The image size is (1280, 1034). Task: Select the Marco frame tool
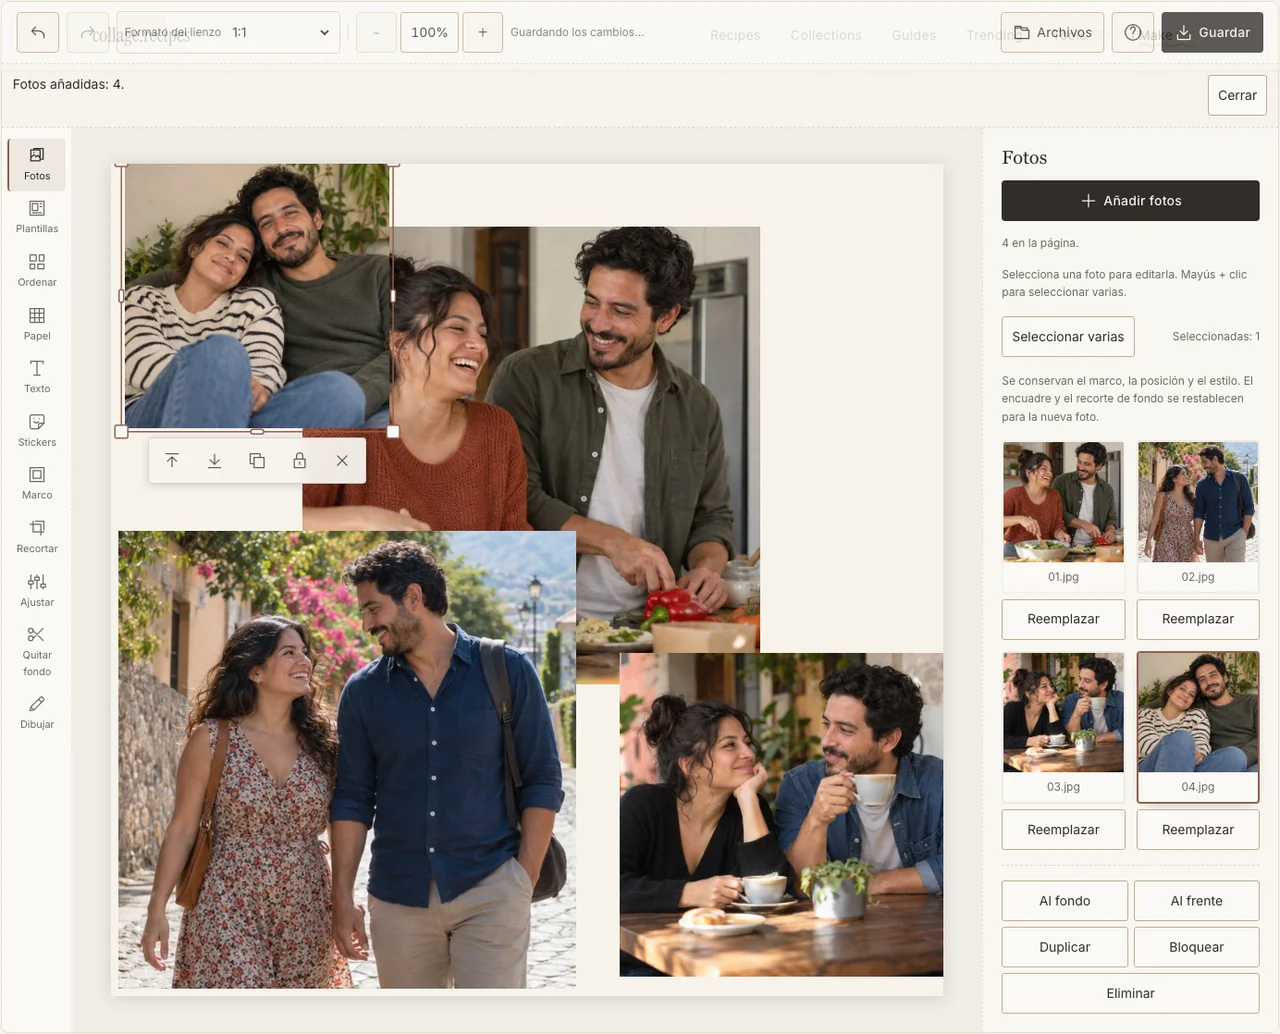pyautogui.click(x=37, y=484)
